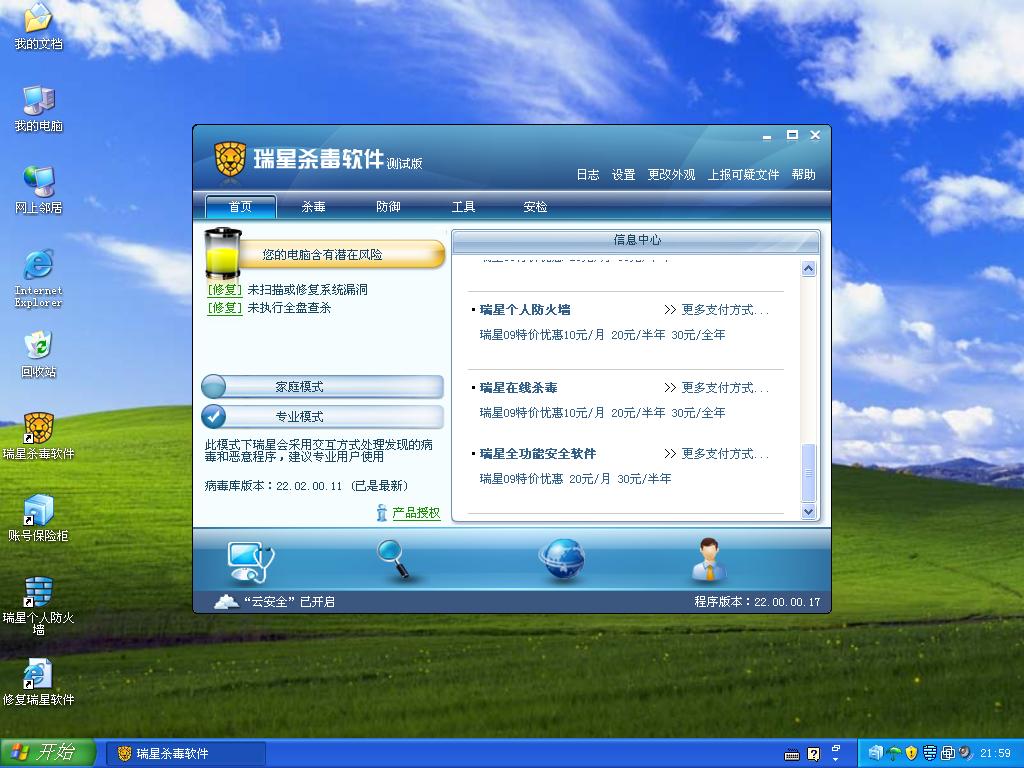Click [修复] link for 未扫描或修复系统漏洞
This screenshot has height=768, width=1024.
pos(225,289)
